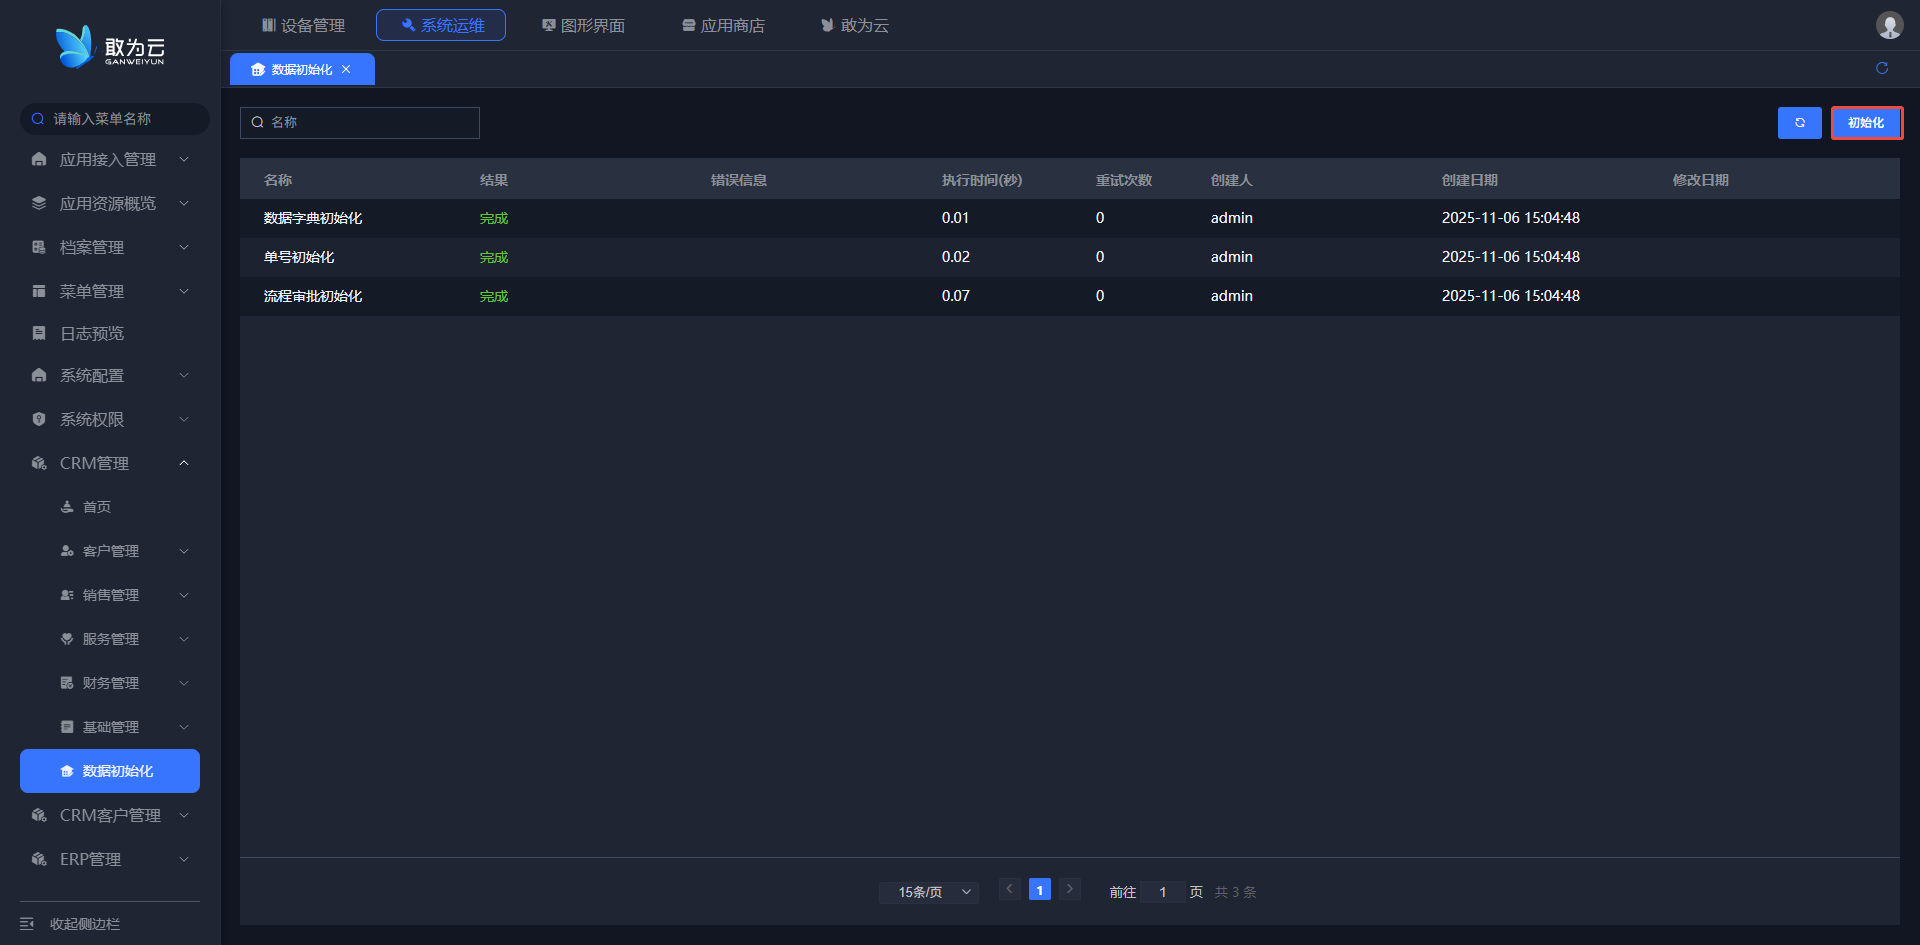Select the 单号初始化 row name
The image size is (1920, 945).
(x=299, y=257)
